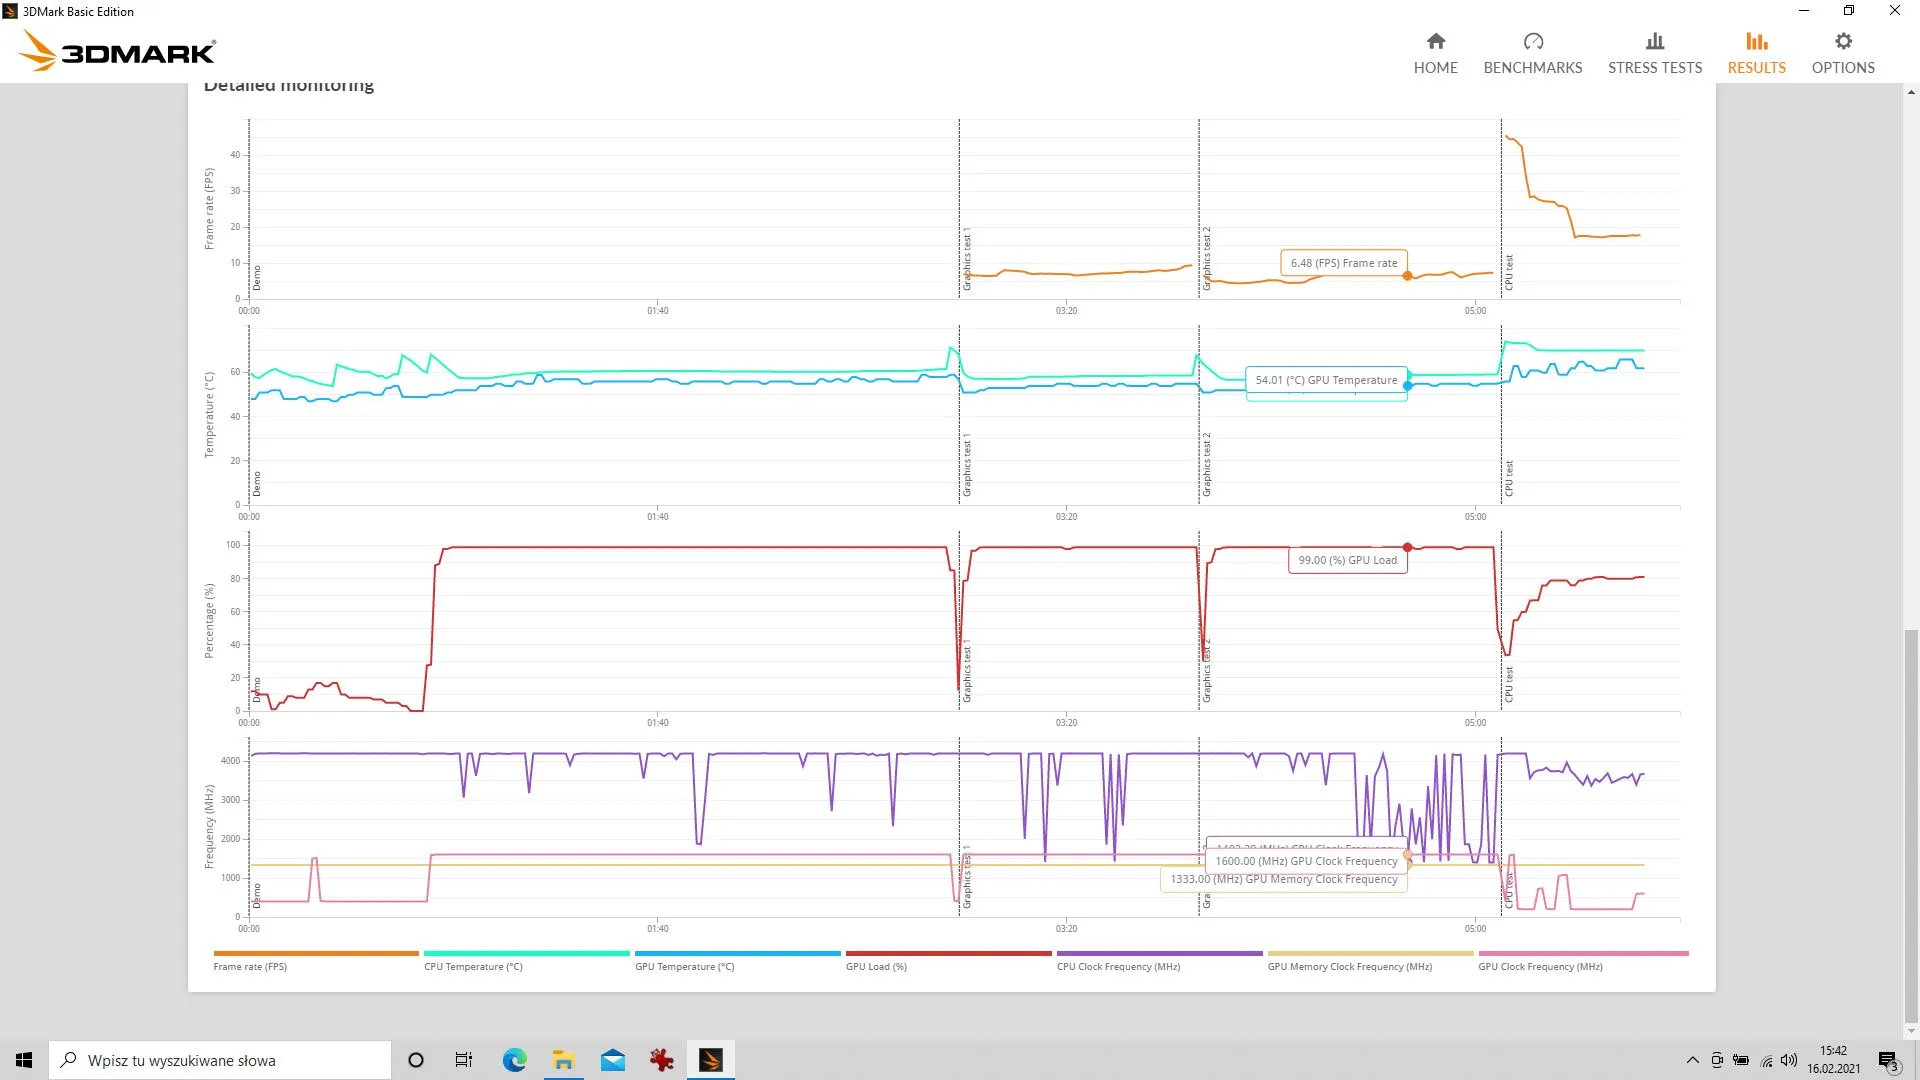
Task: Open File Explorer from the taskbar
Action: 563,1059
